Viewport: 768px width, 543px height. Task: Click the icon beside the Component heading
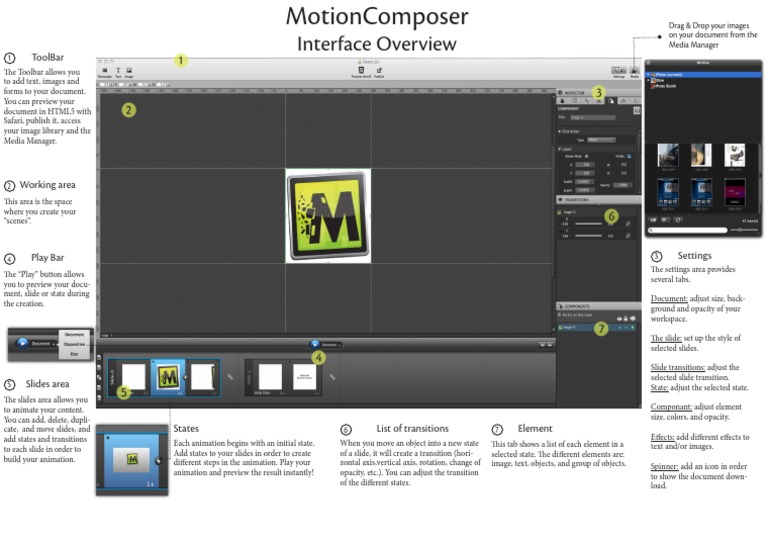pyautogui.click(x=637, y=110)
